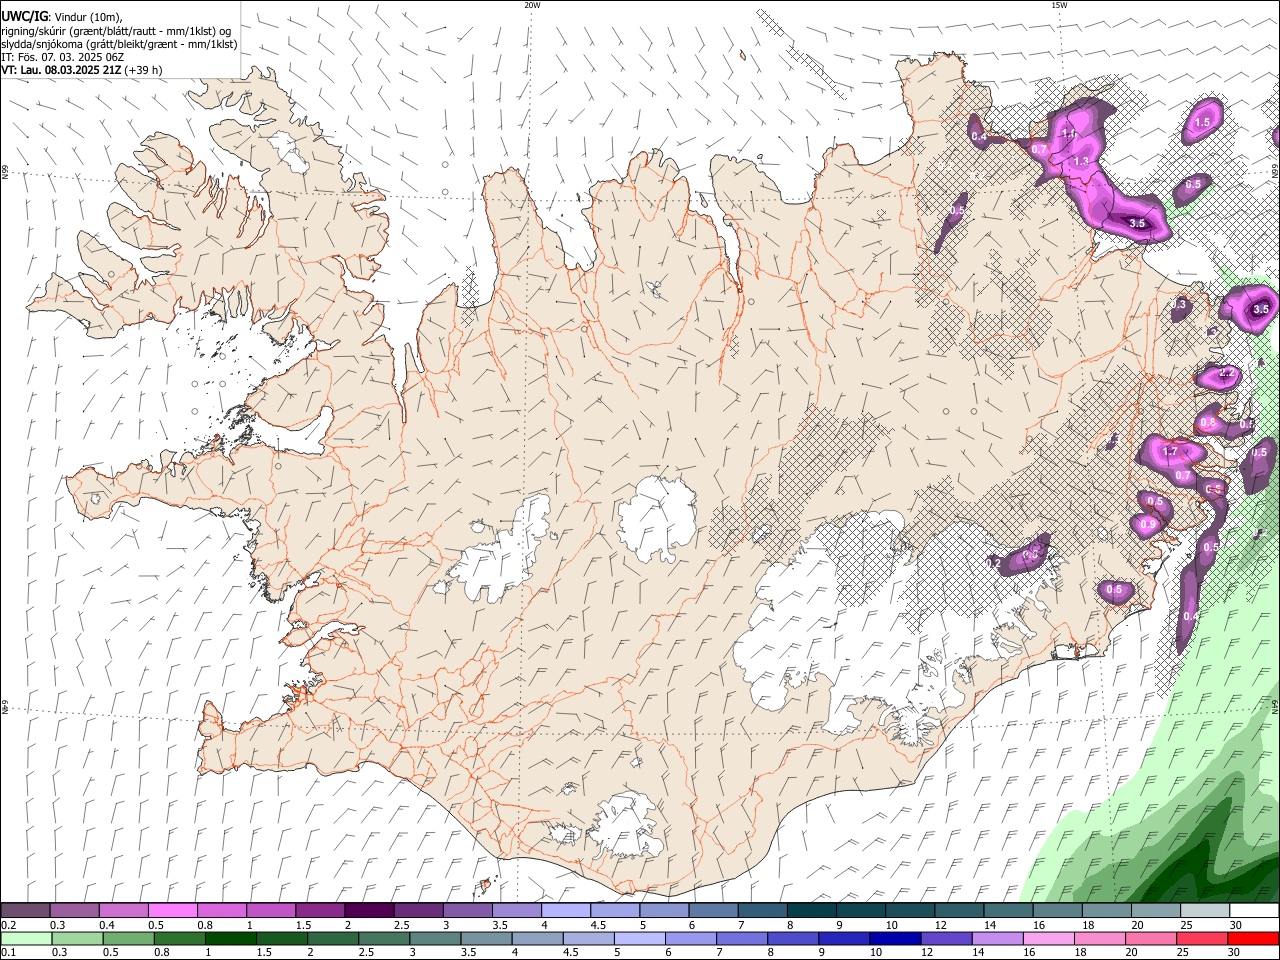
Task: Pick the deep blue 10 swatch in rain scale
Action: coord(893,939)
